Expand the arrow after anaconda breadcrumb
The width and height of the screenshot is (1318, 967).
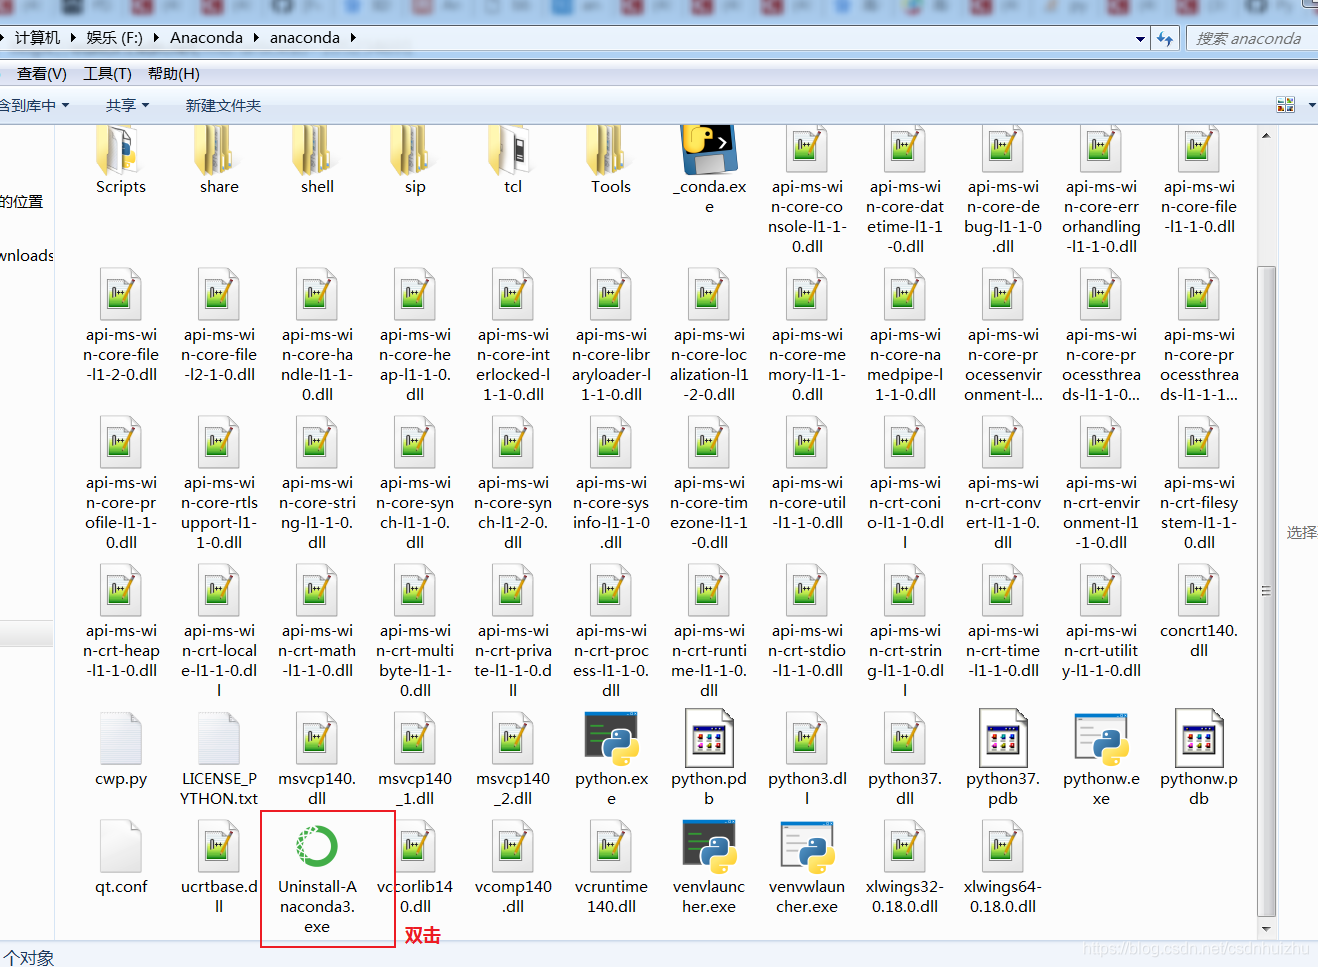(x=353, y=38)
